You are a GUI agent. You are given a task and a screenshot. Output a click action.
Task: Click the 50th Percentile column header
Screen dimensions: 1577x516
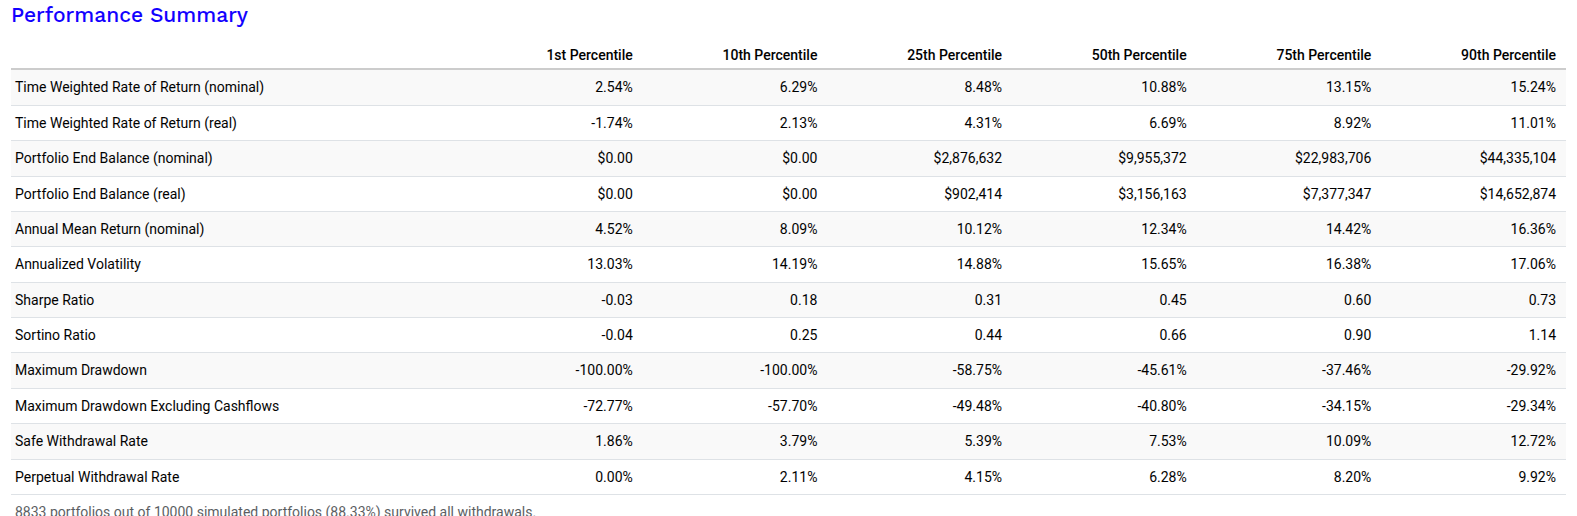[1139, 55]
